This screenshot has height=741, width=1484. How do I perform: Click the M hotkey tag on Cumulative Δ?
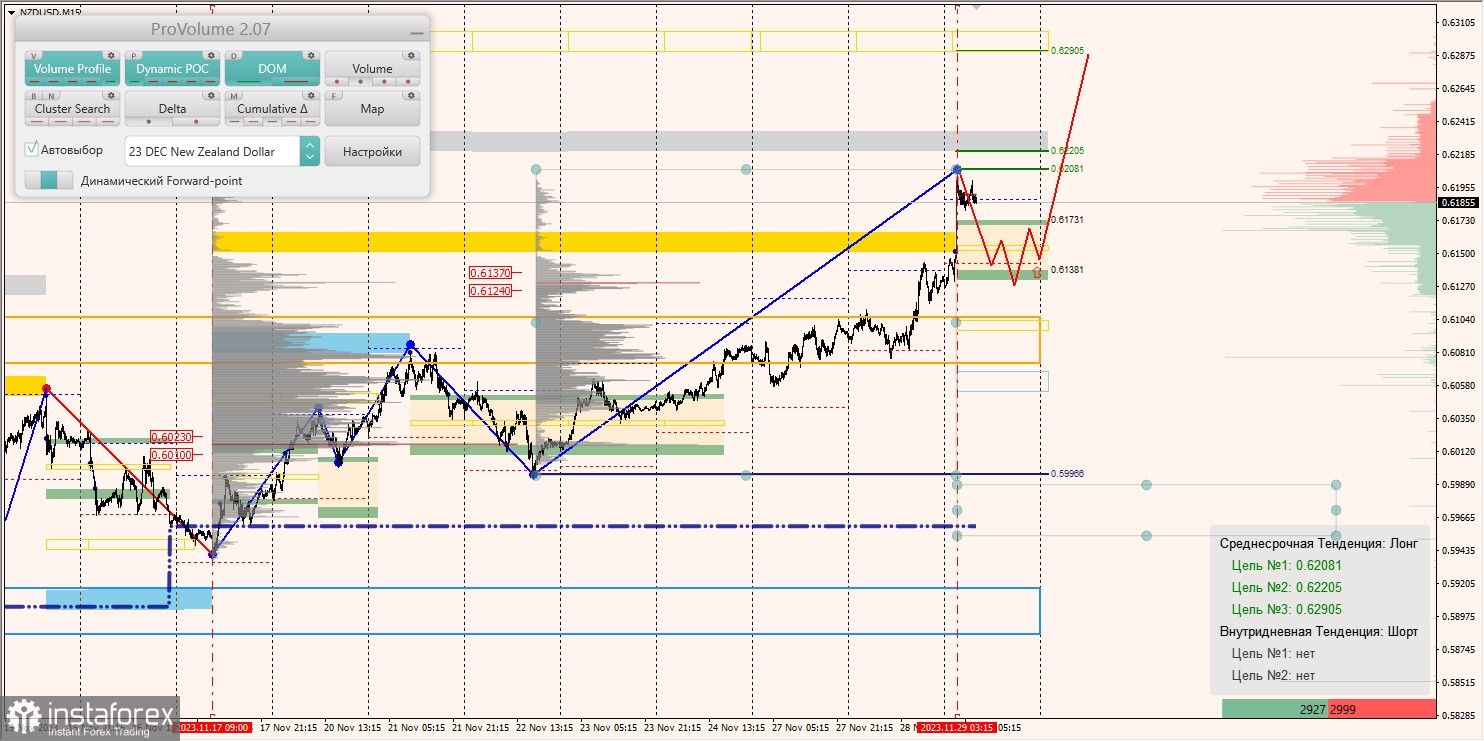tap(236, 96)
